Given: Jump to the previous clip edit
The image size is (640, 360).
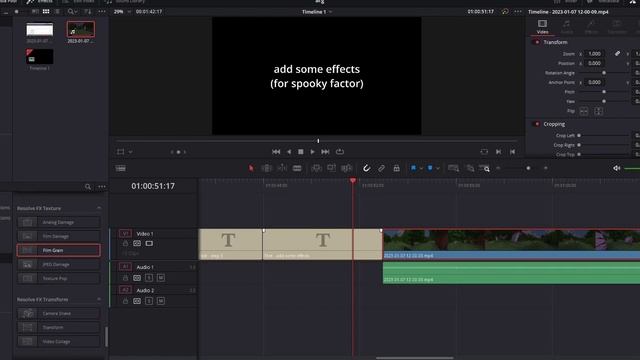Looking at the screenshot, I should click(x=512, y=152).
